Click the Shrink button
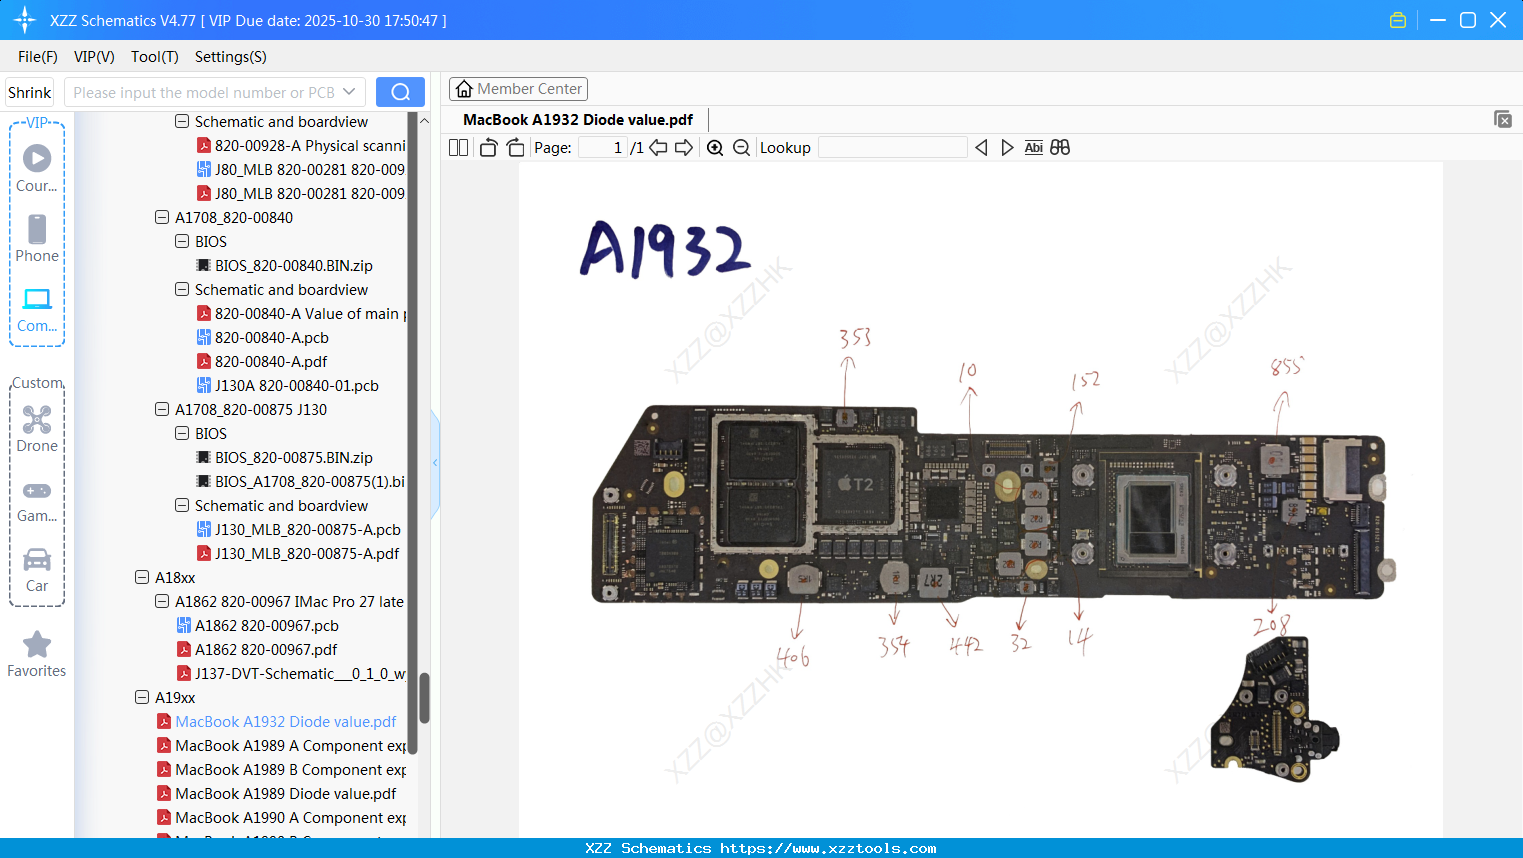1523x858 pixels. pos(30,92)
